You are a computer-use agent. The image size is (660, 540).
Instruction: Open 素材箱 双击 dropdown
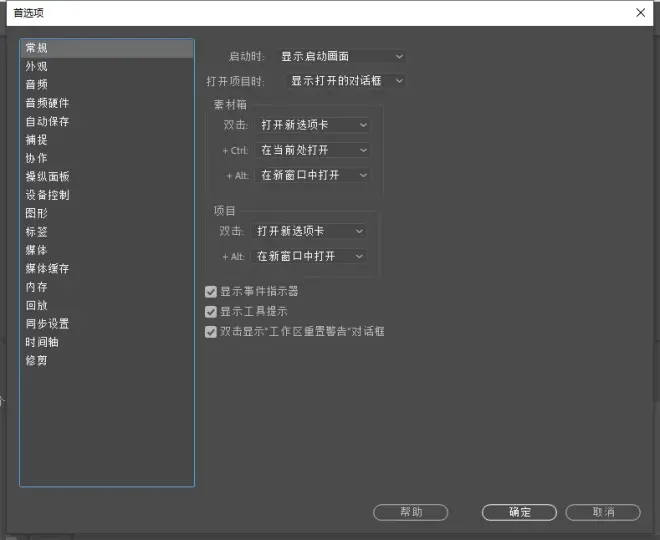click(x=312, y=125)
